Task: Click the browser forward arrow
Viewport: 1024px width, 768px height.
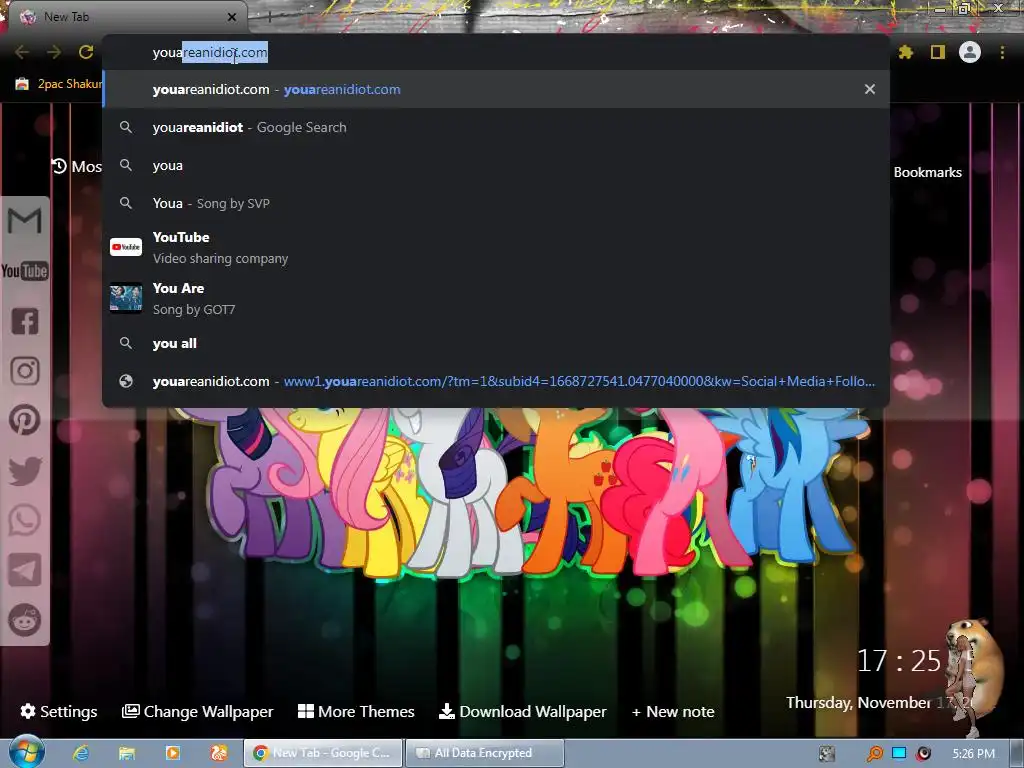Action: click(54, 52)
